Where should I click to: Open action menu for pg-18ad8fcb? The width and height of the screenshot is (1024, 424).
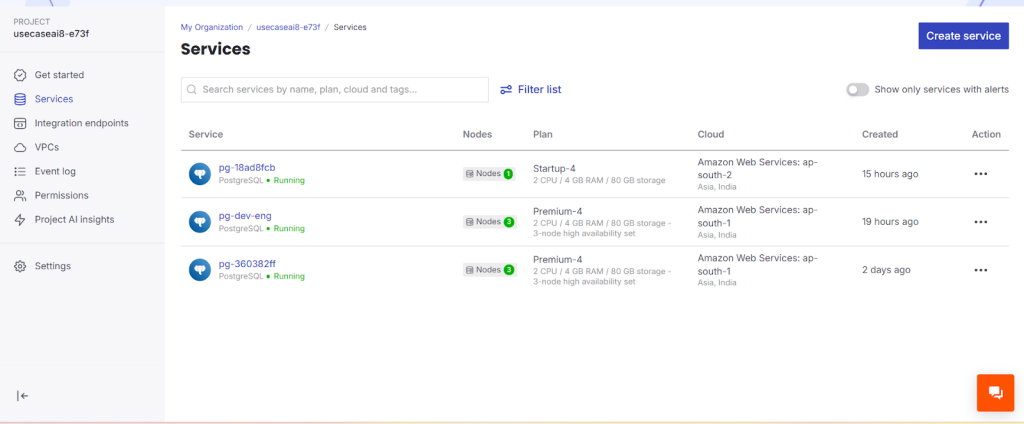pyautogui.click(x=980, y=174)
